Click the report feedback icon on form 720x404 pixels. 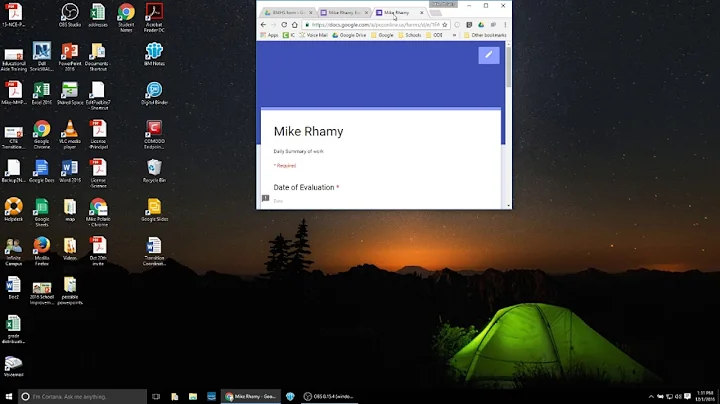[265, 198]
